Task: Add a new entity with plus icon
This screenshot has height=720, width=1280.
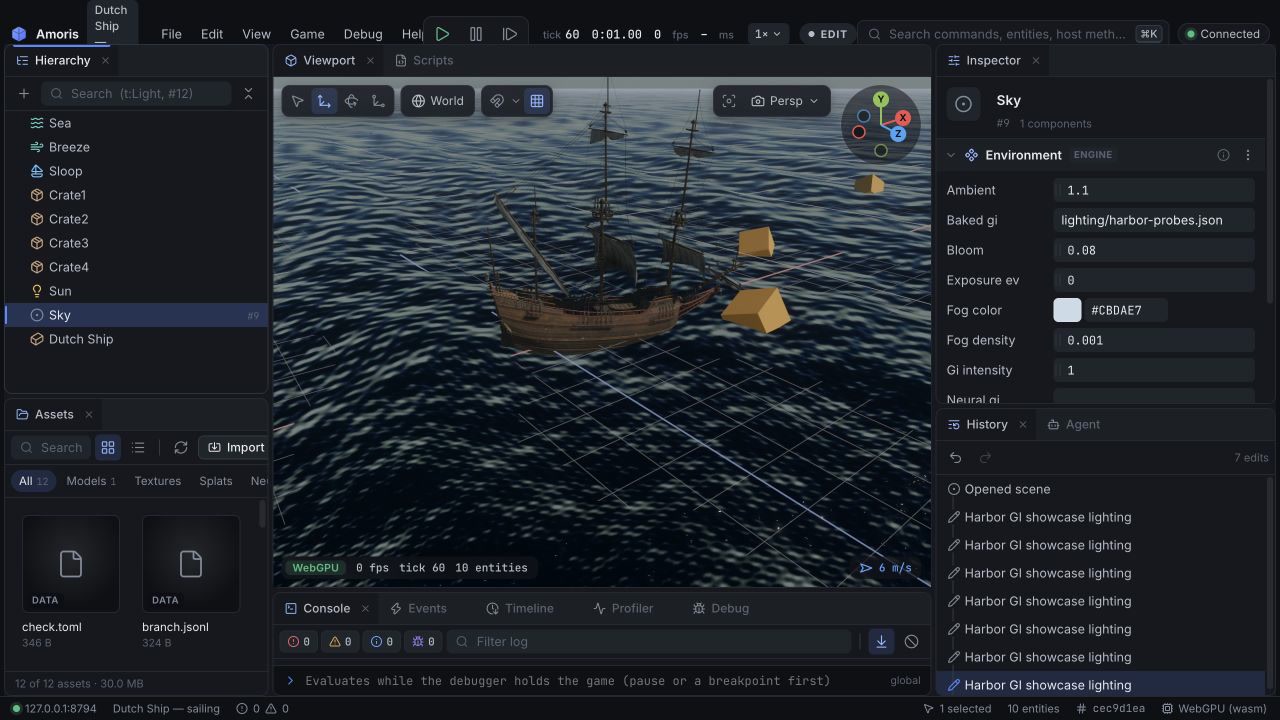Action: (24, 93)
